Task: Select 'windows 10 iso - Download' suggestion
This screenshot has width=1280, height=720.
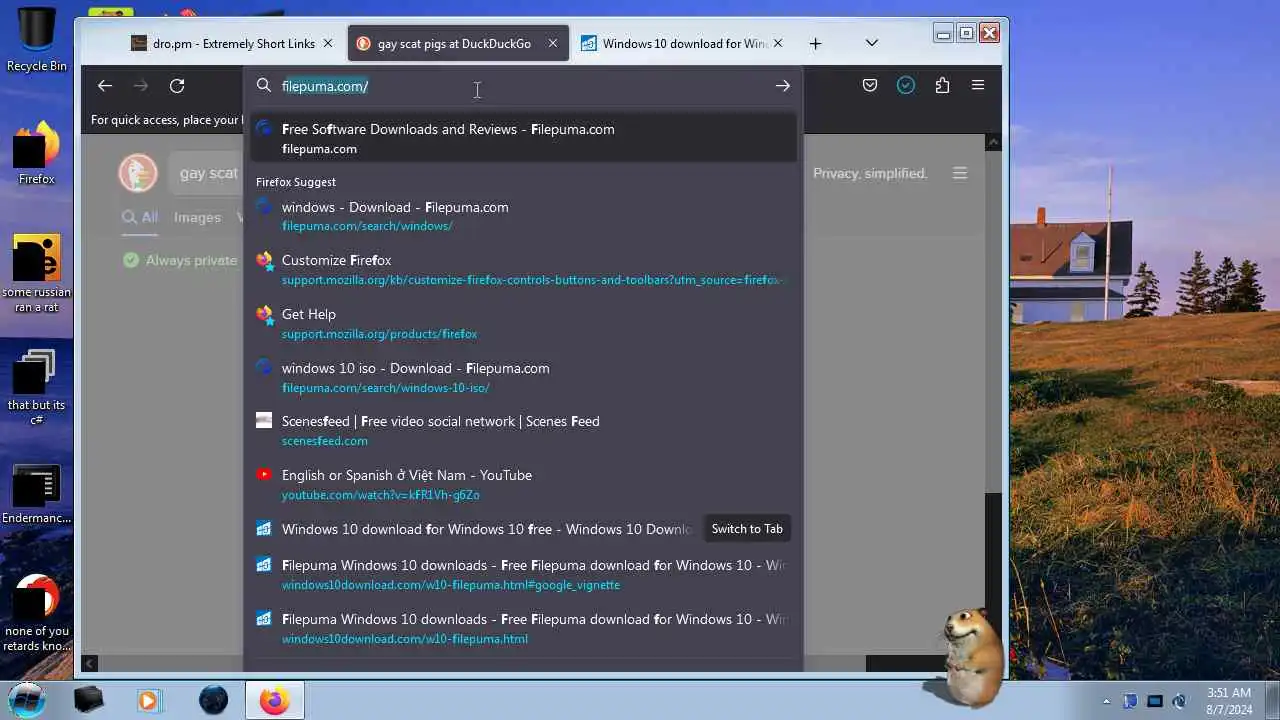Action: click(523, 377)
